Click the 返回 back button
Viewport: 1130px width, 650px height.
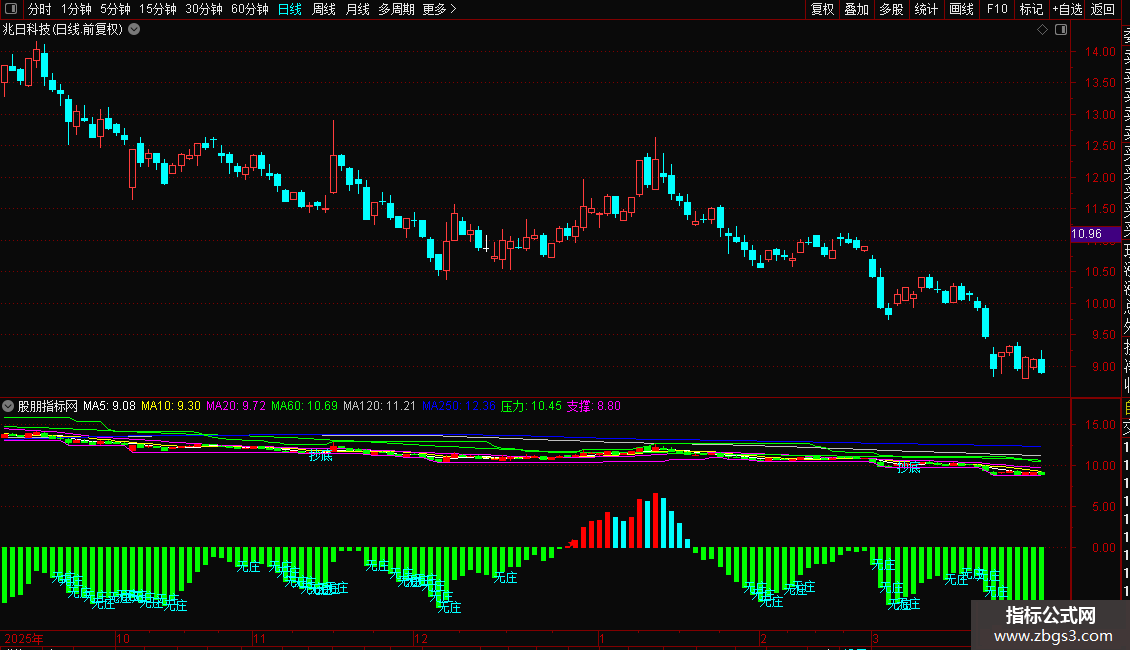pyautogui.click(x=1103, y=9)
